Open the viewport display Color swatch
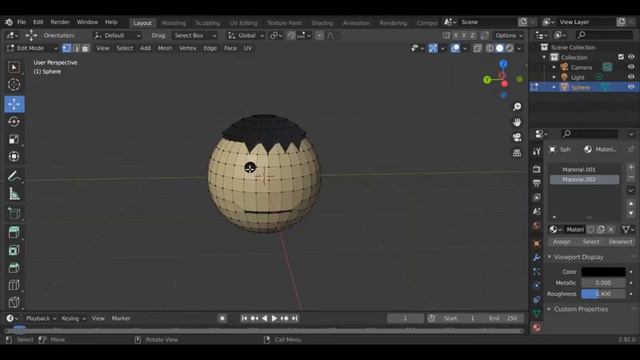This screenshot has height=360, width=640. pyautogui.click(x=603, y=271)
